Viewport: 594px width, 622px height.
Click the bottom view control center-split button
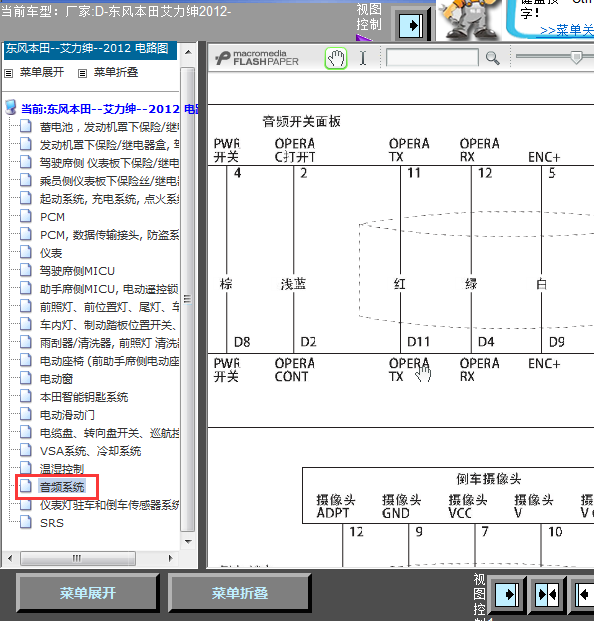click(547, 594)
